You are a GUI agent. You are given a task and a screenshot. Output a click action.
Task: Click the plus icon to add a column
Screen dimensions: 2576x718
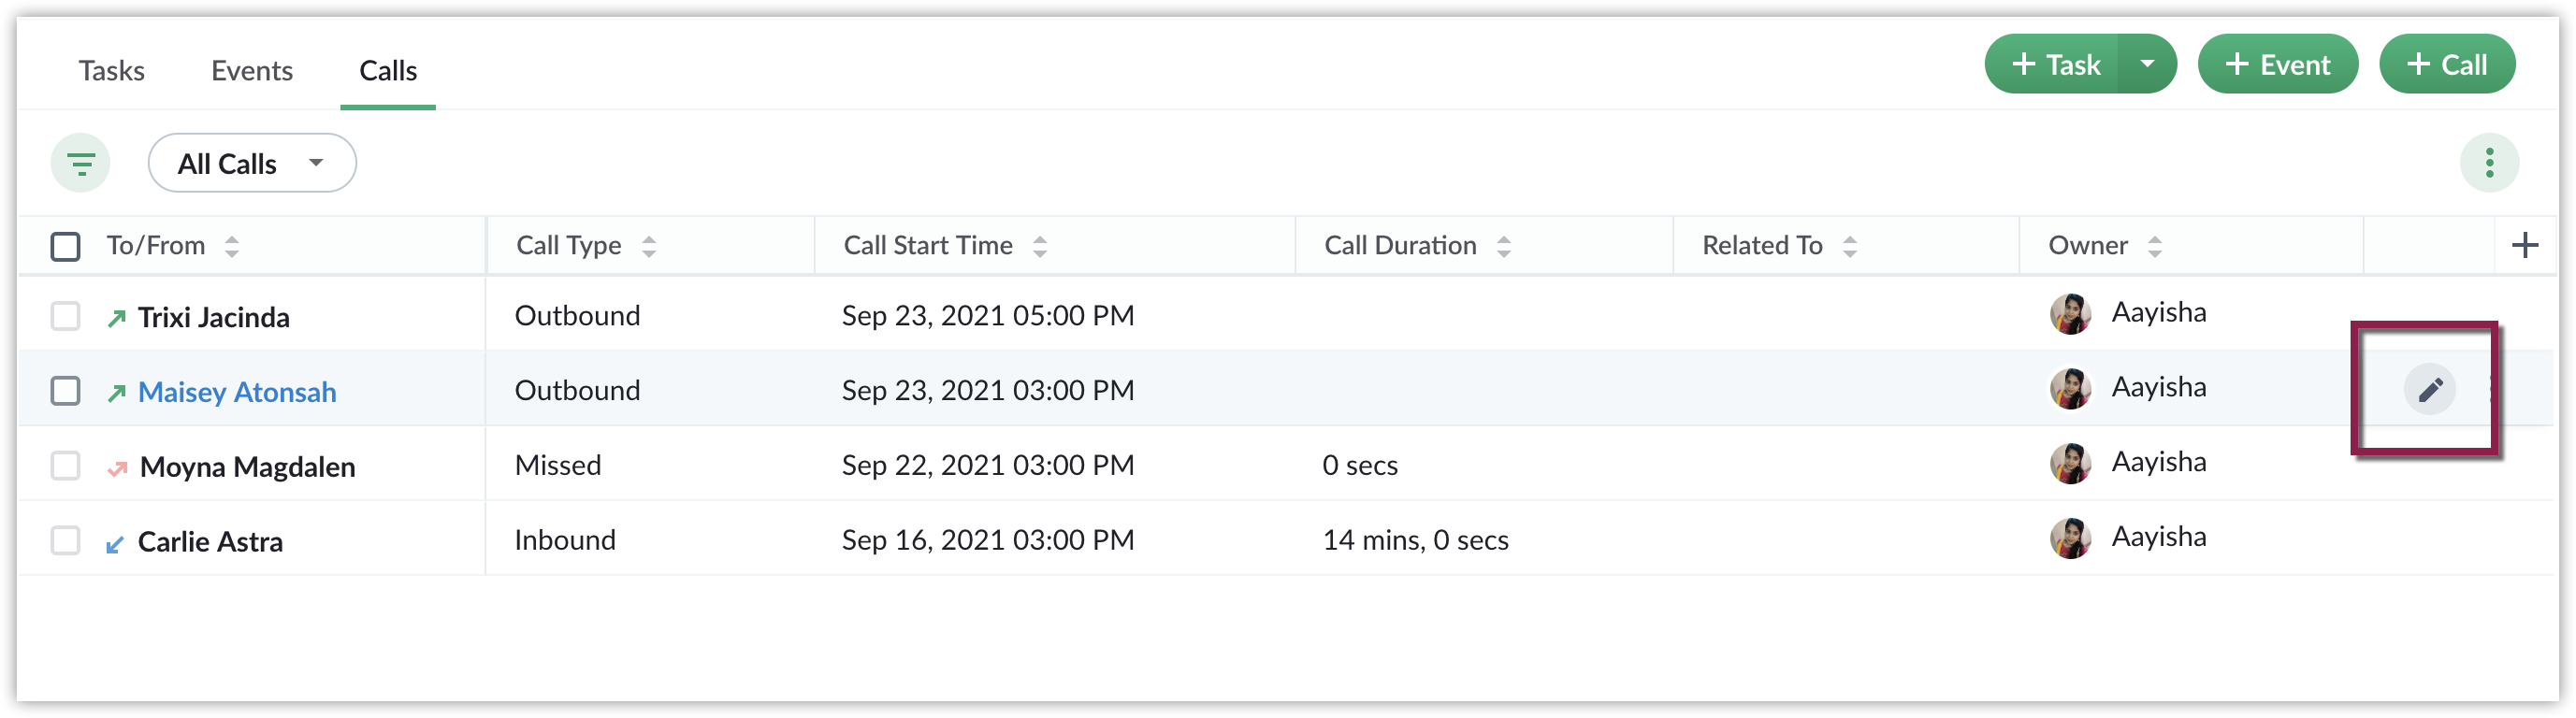(x=2524, y=245)
